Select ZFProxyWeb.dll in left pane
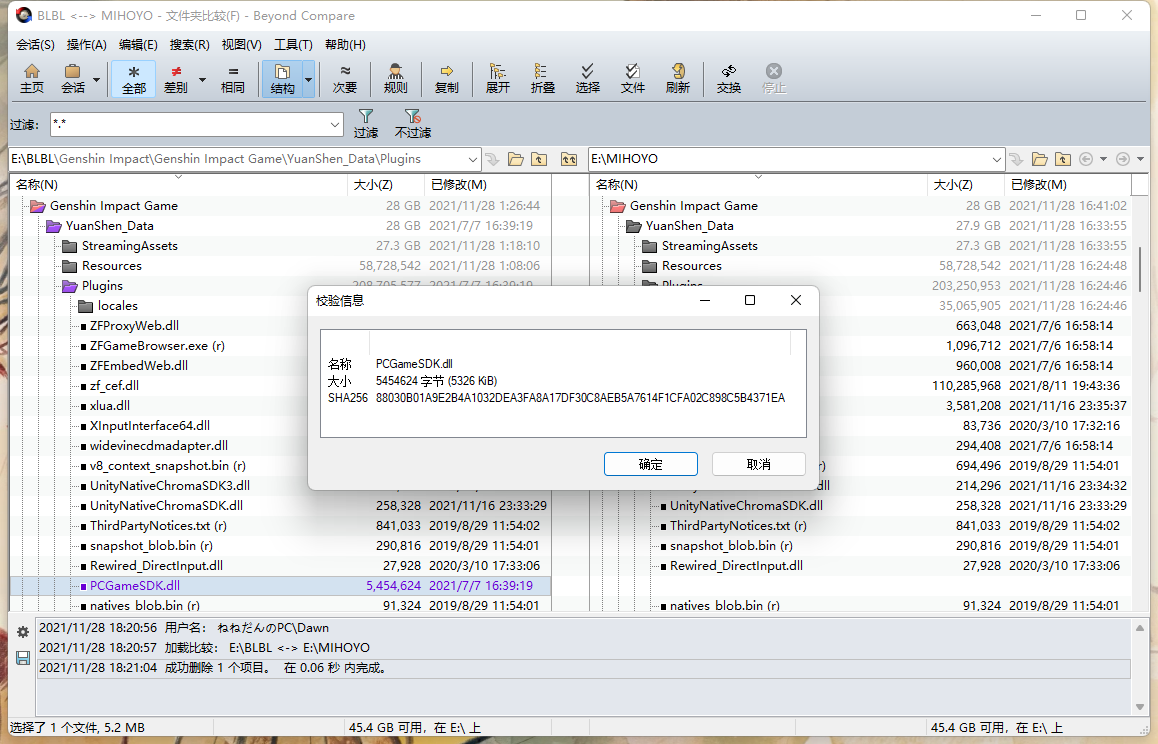Image resolution: width=1158 pixels, height=744 pixels. pyautogui.click(x=134, y=326)
